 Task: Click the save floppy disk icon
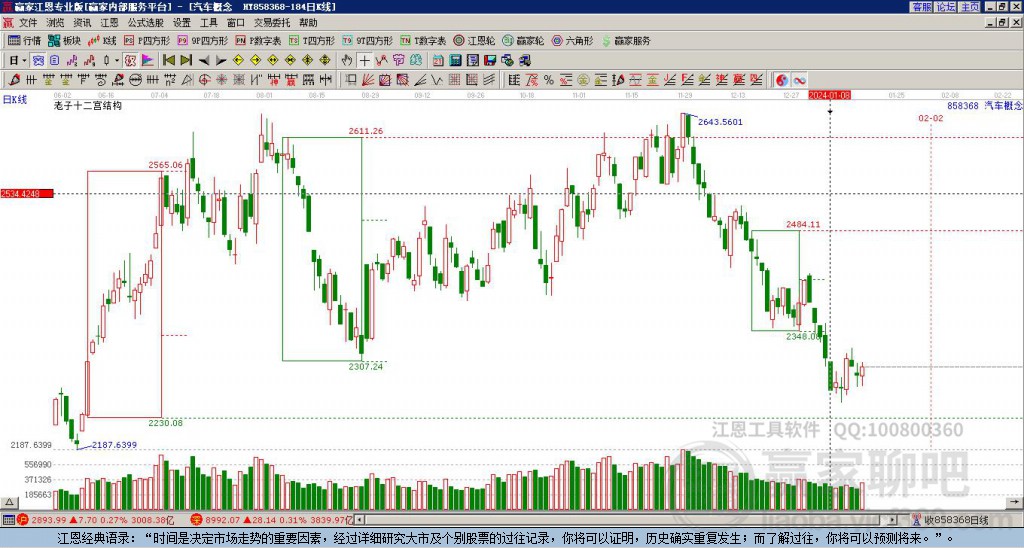[490, 61]
